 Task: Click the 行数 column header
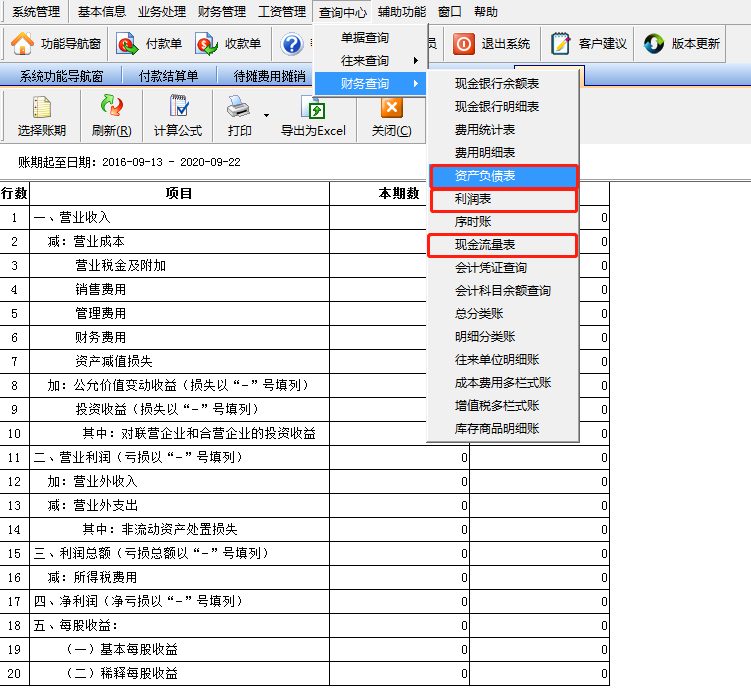click(14, 193)
